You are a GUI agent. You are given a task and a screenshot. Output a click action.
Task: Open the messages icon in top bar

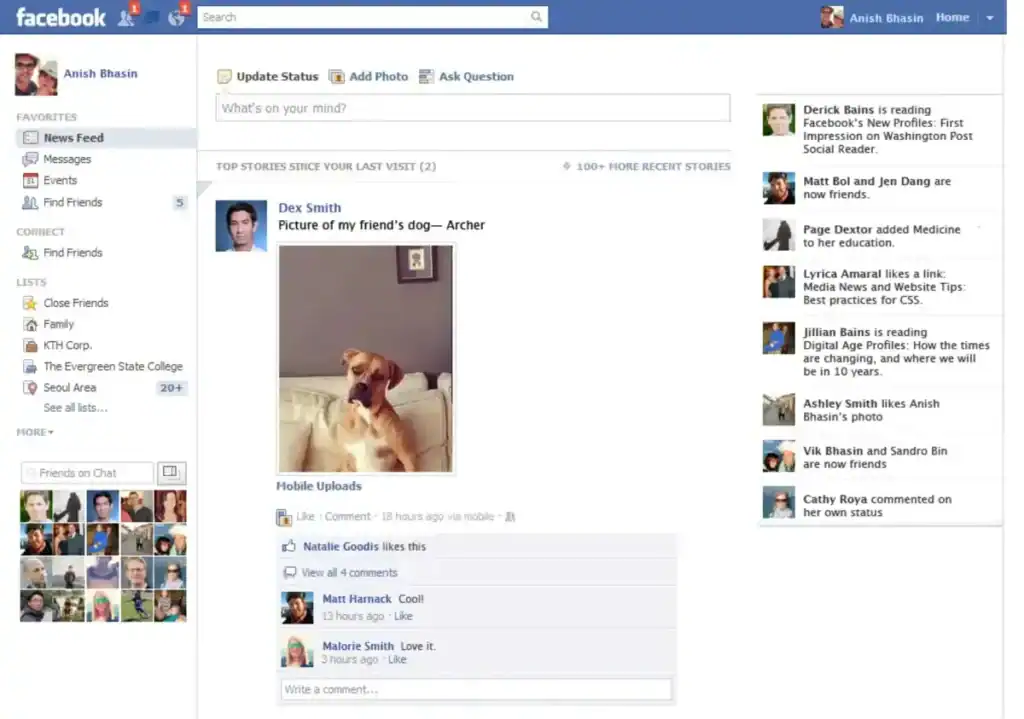click(152, 18)
